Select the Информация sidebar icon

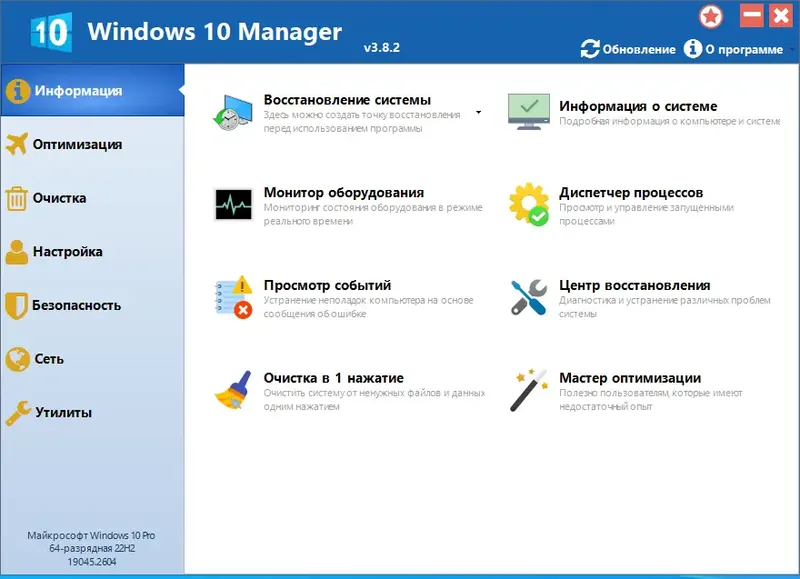tap(19, 90)
